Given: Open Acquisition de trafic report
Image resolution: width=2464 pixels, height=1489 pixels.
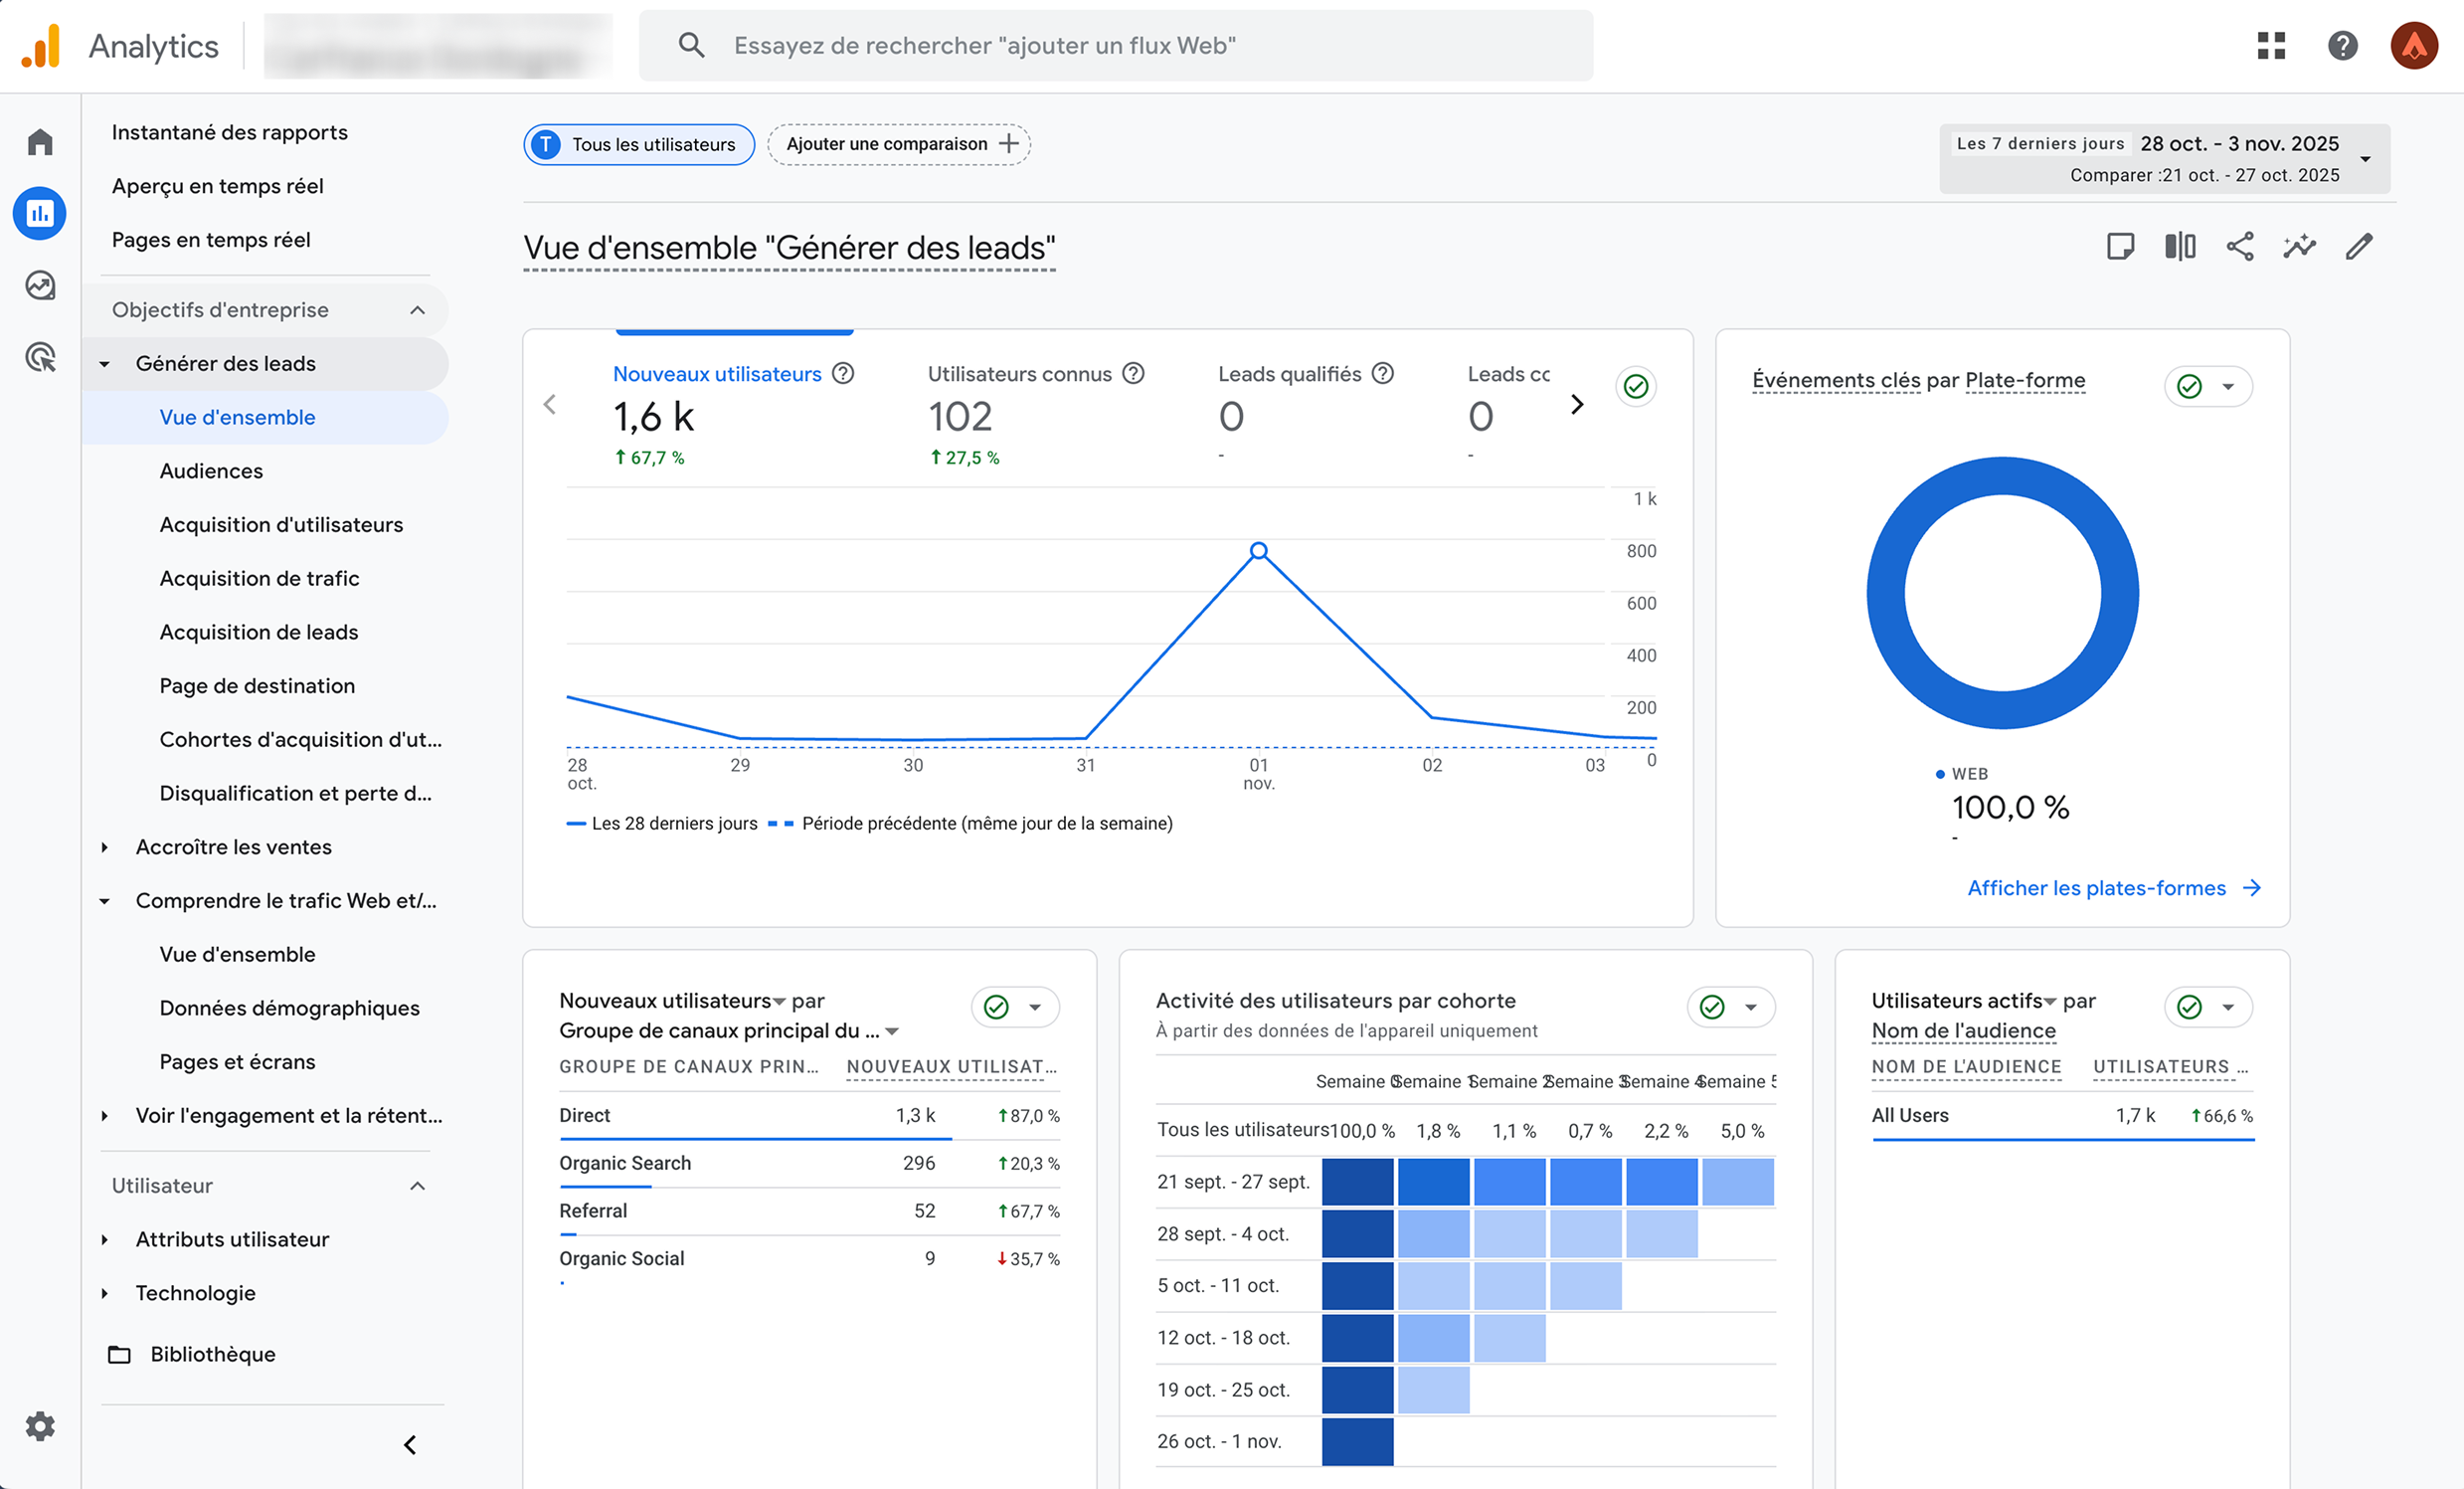Looking at the screenshot, I should [259, 578].
